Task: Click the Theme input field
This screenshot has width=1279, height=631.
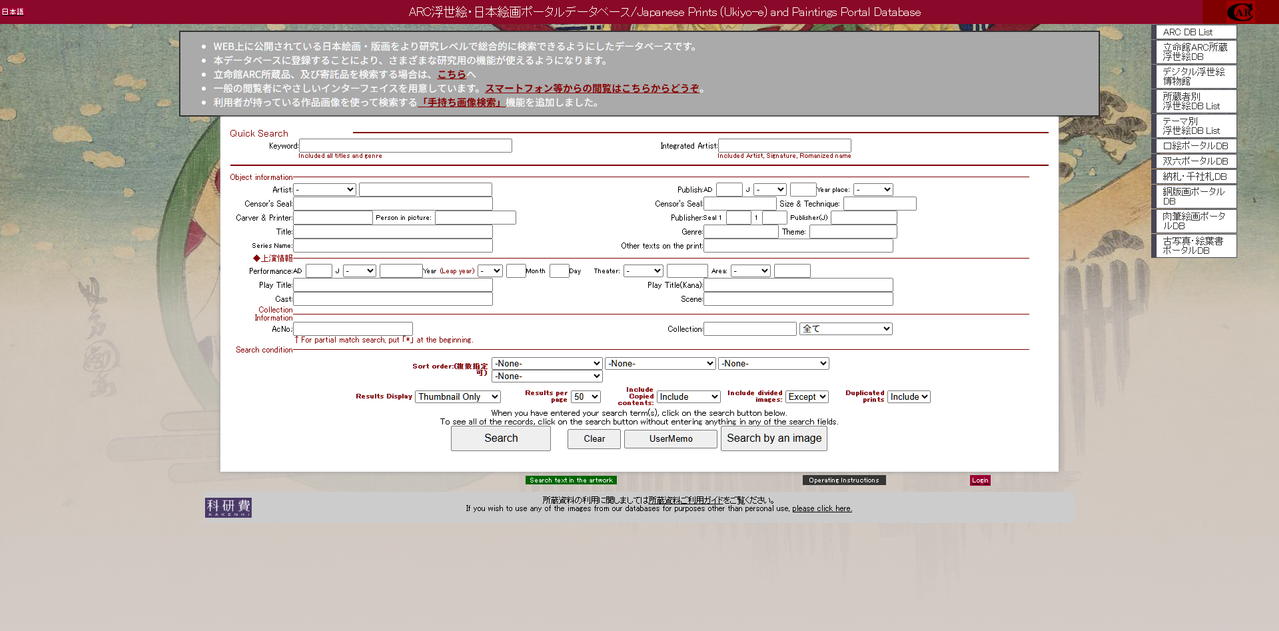Action: [853, 231]
